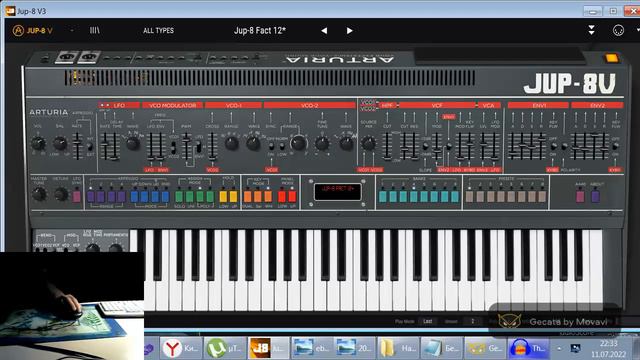Click the preset name Jup-8 Fact 12*
This screenshot has width=640, height=360.
260,31
